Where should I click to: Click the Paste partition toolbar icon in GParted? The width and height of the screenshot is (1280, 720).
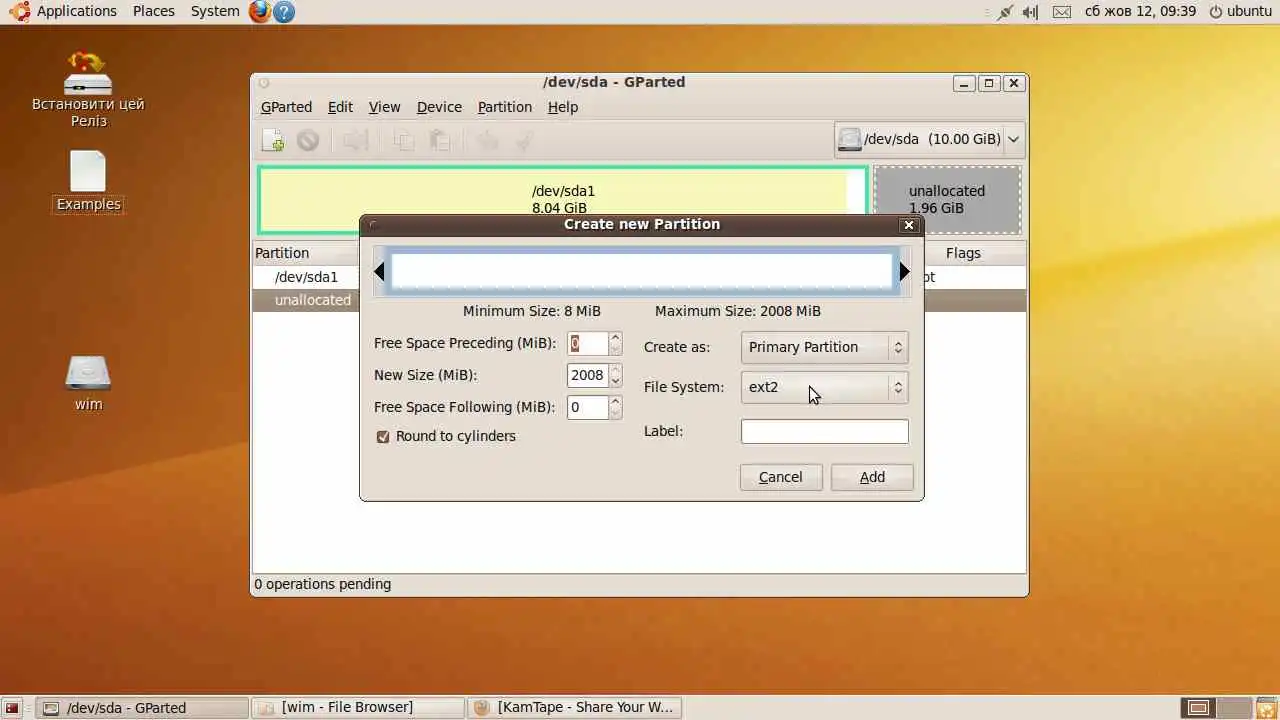440,141
